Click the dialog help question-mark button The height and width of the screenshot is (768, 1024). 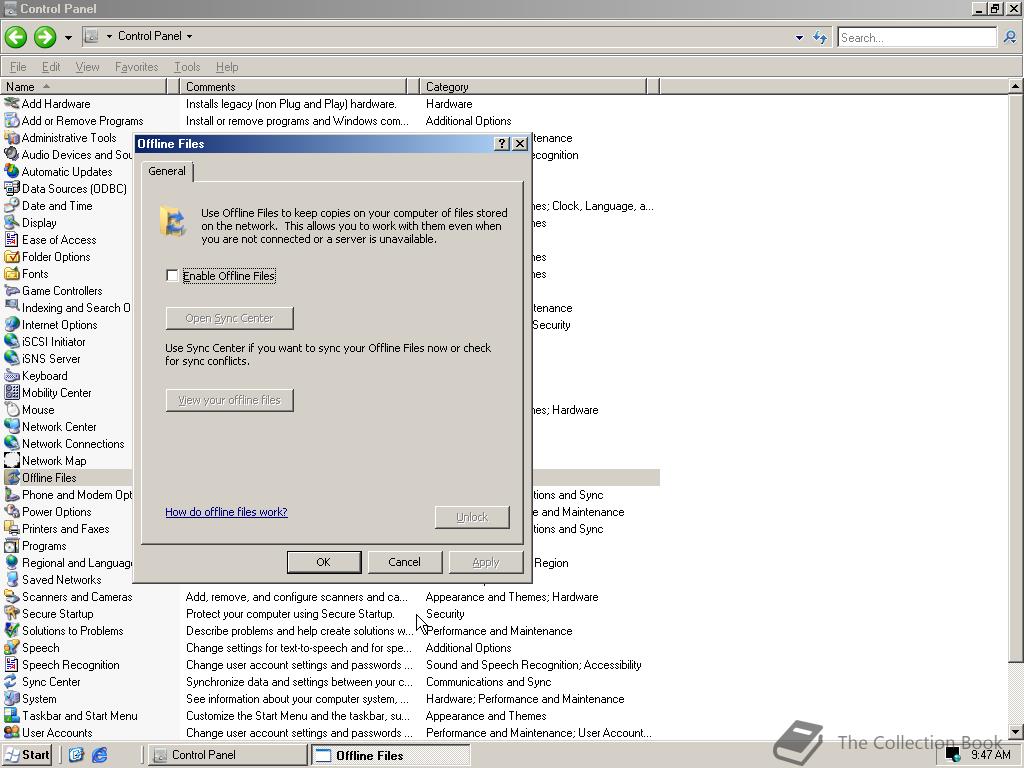(x=502, y=144)
